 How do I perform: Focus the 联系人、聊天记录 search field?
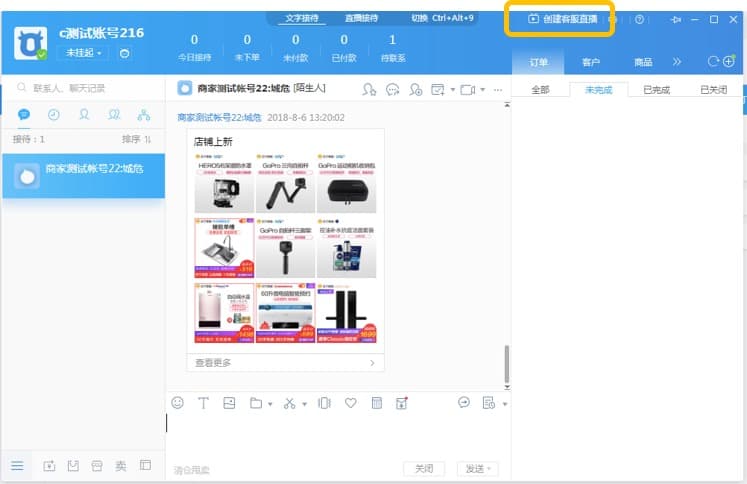83,88
